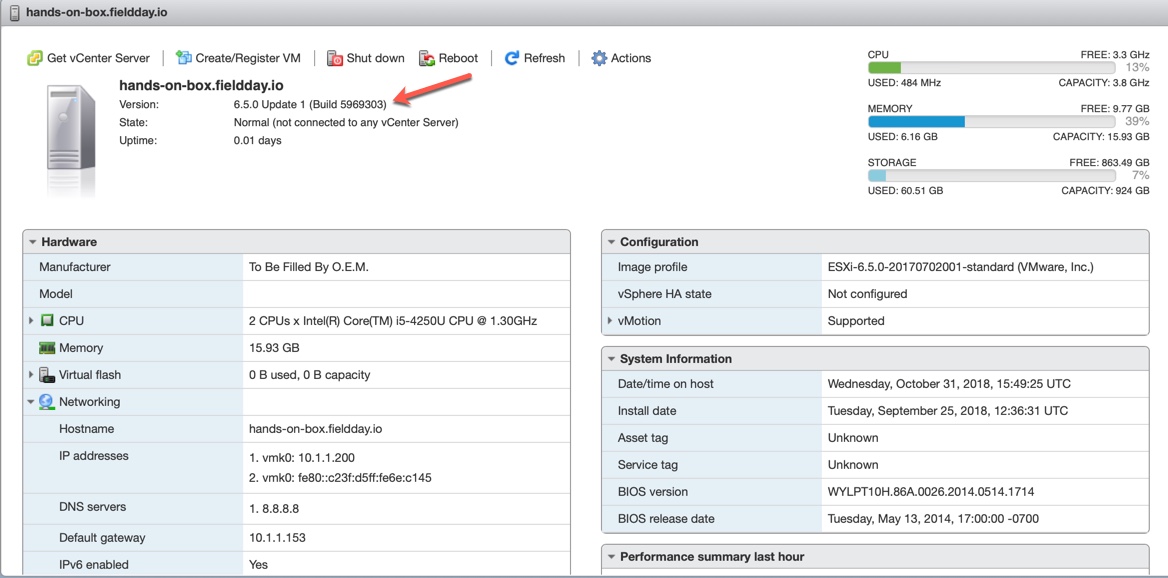Select version text "6.5.0 Update 1 (Build 5969303)"

pyautogui.click(x=310, y=104)
